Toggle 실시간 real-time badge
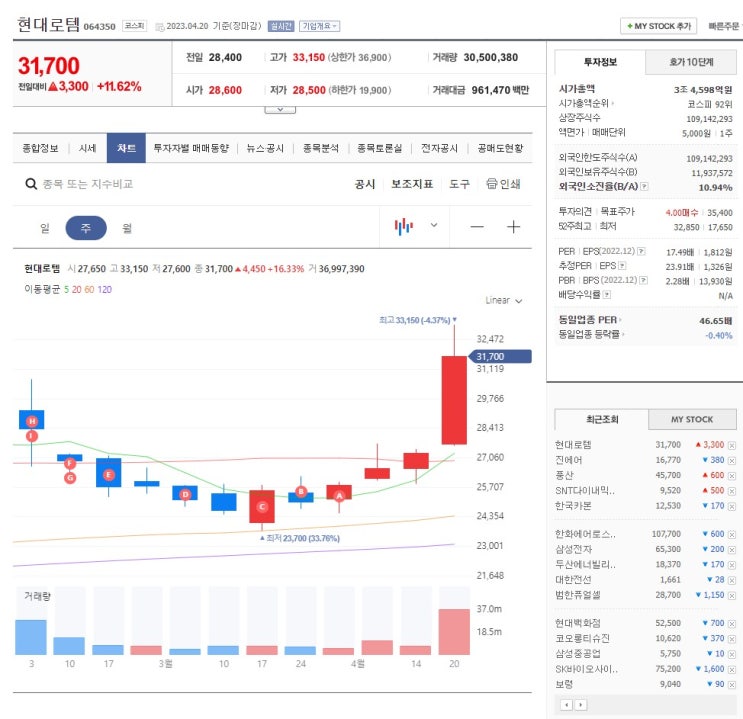This screenshot has width=743, height=719. point(281,27)
